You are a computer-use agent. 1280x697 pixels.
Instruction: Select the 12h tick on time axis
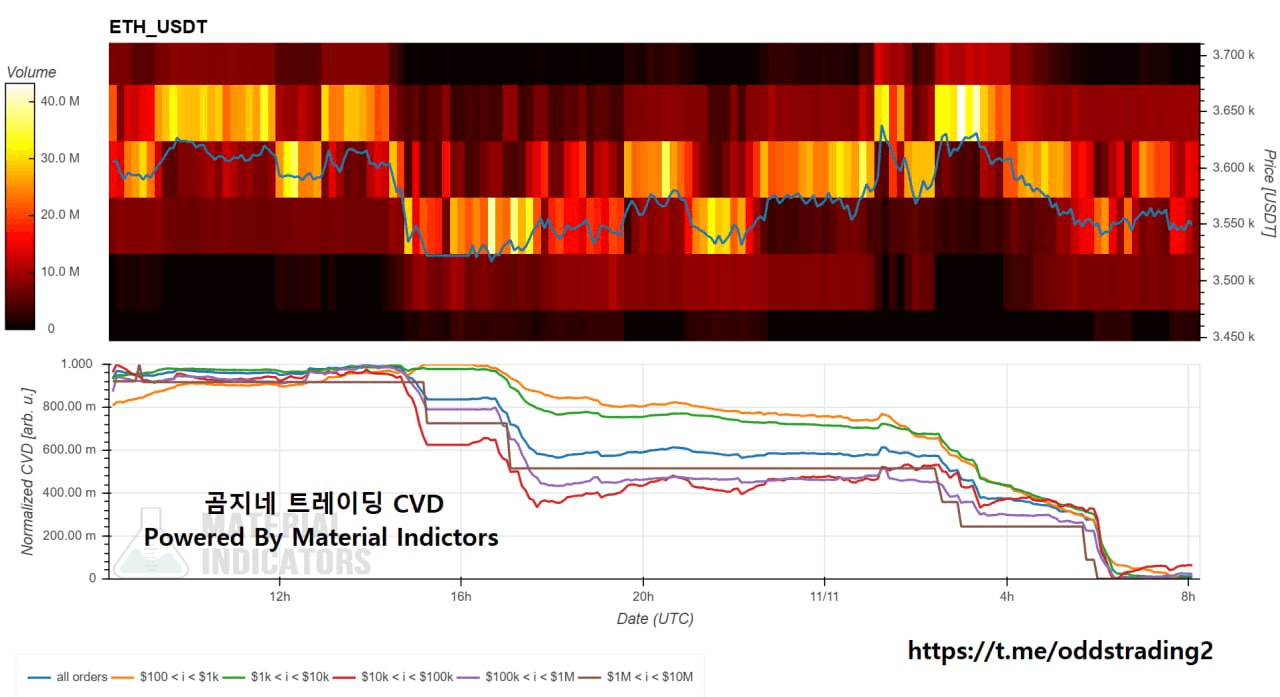point(280,598)
